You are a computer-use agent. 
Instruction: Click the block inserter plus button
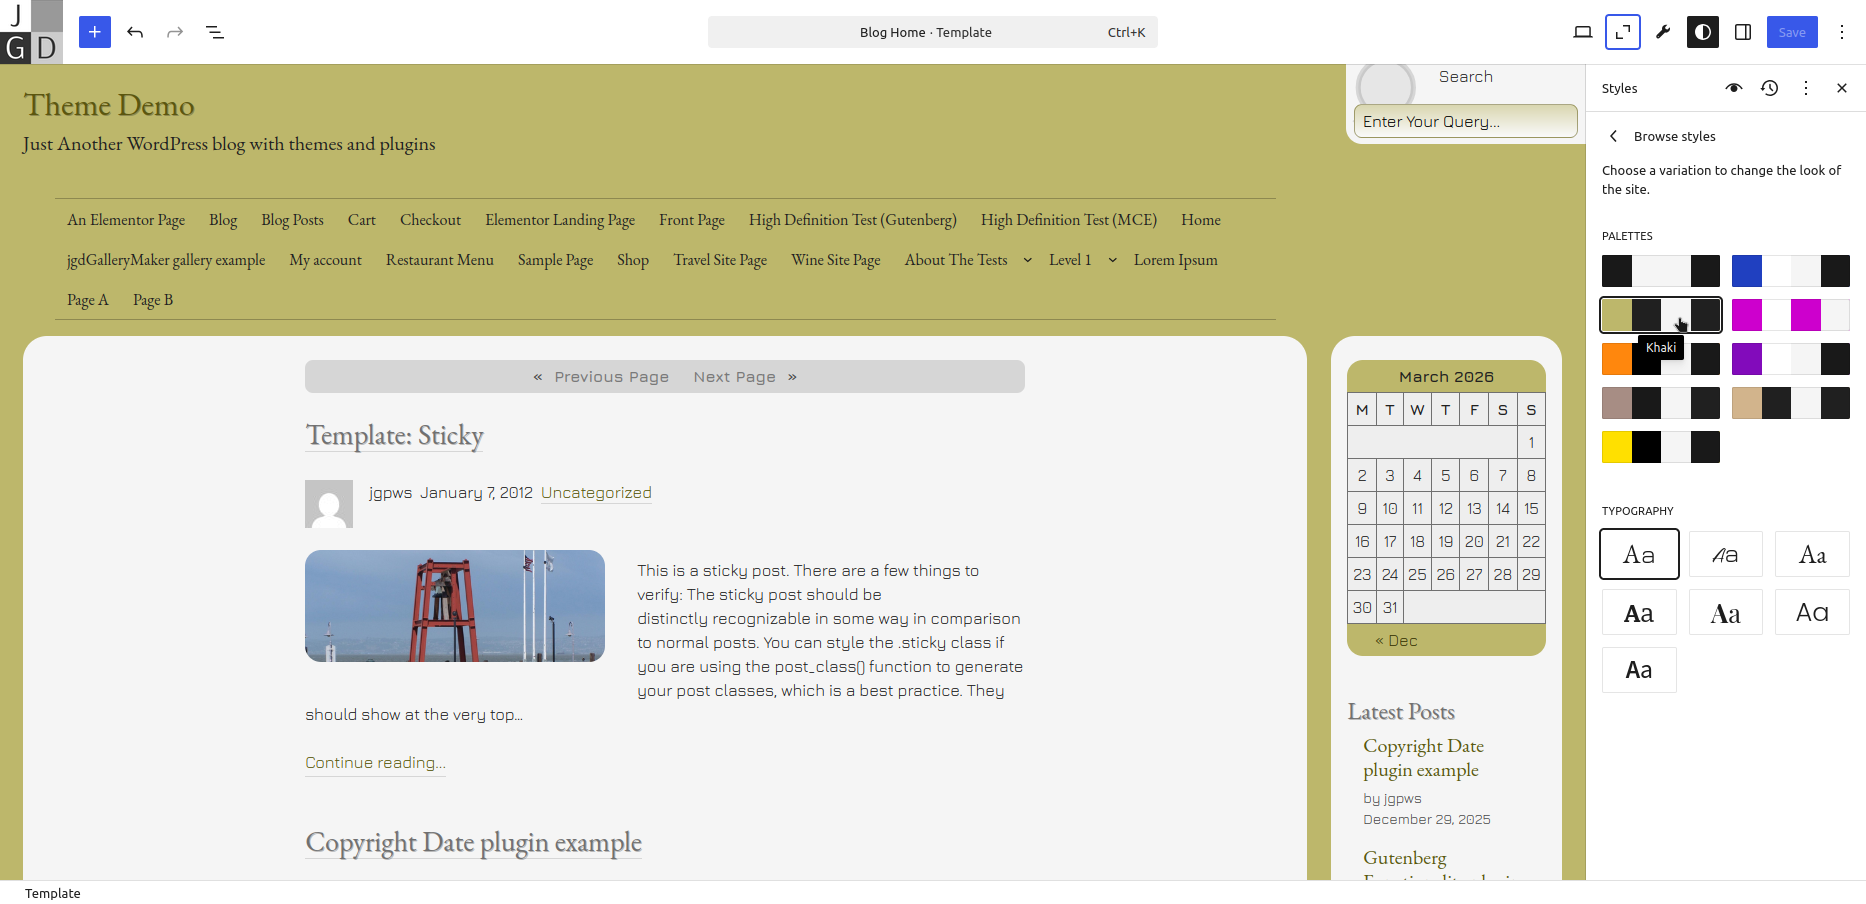coord(95,32)
